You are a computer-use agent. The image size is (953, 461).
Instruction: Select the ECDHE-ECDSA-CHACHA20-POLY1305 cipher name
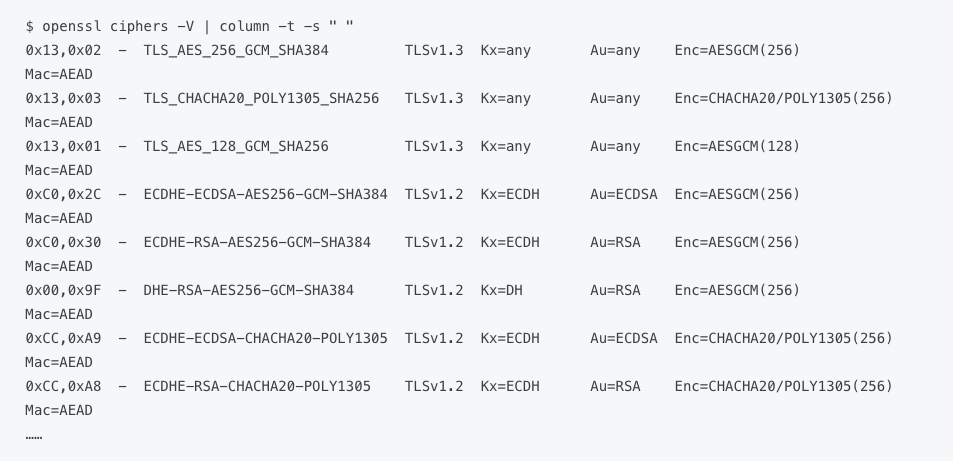[265, 338]
